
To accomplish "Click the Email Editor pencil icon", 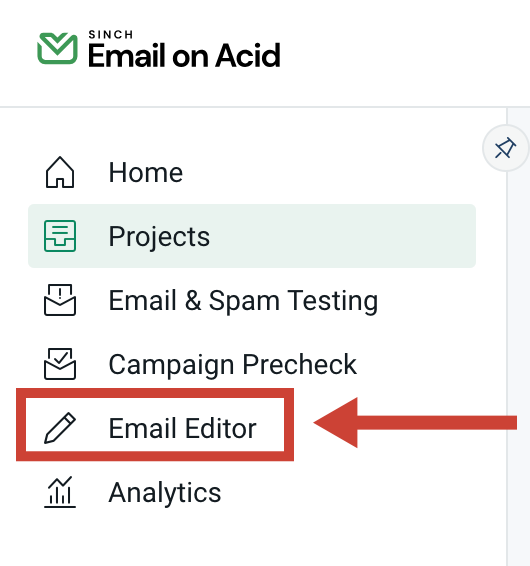I will click(x=60, y=428).
